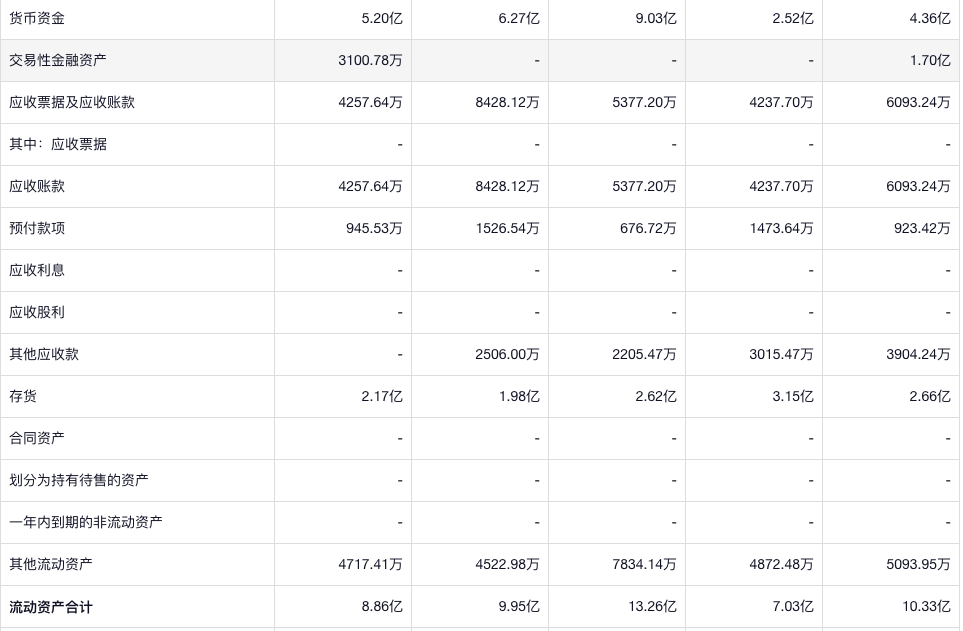Select the 存货 row label
The image size is (963, 631).
coord(23,396)
